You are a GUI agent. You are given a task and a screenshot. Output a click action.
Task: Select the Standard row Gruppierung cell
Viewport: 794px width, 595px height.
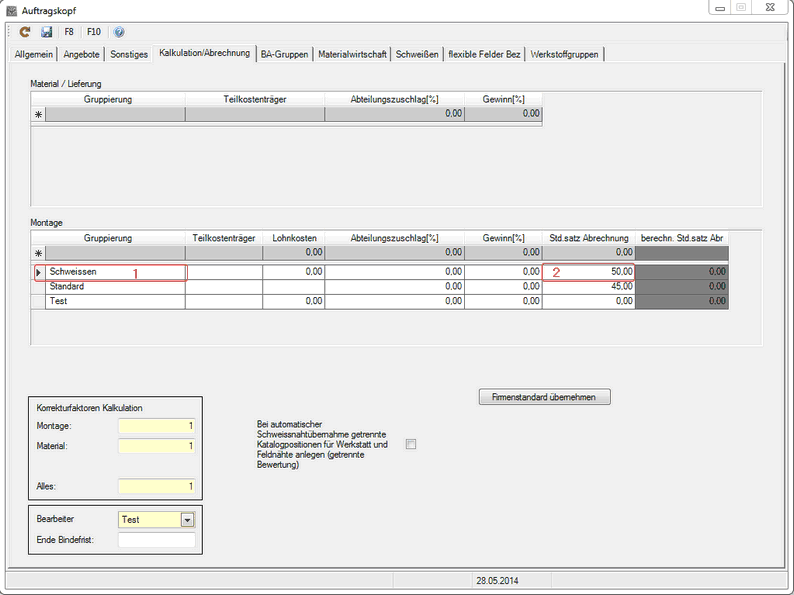coord(116,287)
